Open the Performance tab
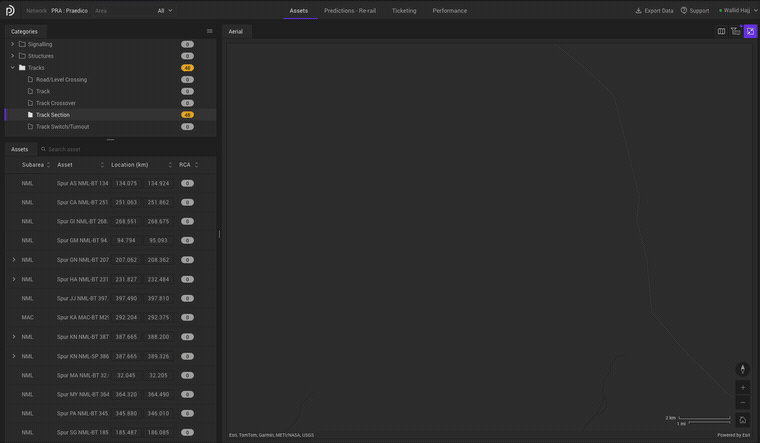 pos(450,11)
